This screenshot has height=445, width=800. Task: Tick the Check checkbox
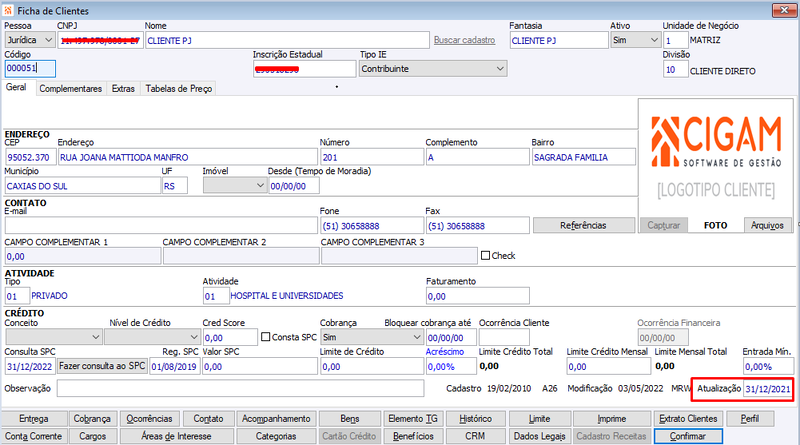tap(485, 255)
